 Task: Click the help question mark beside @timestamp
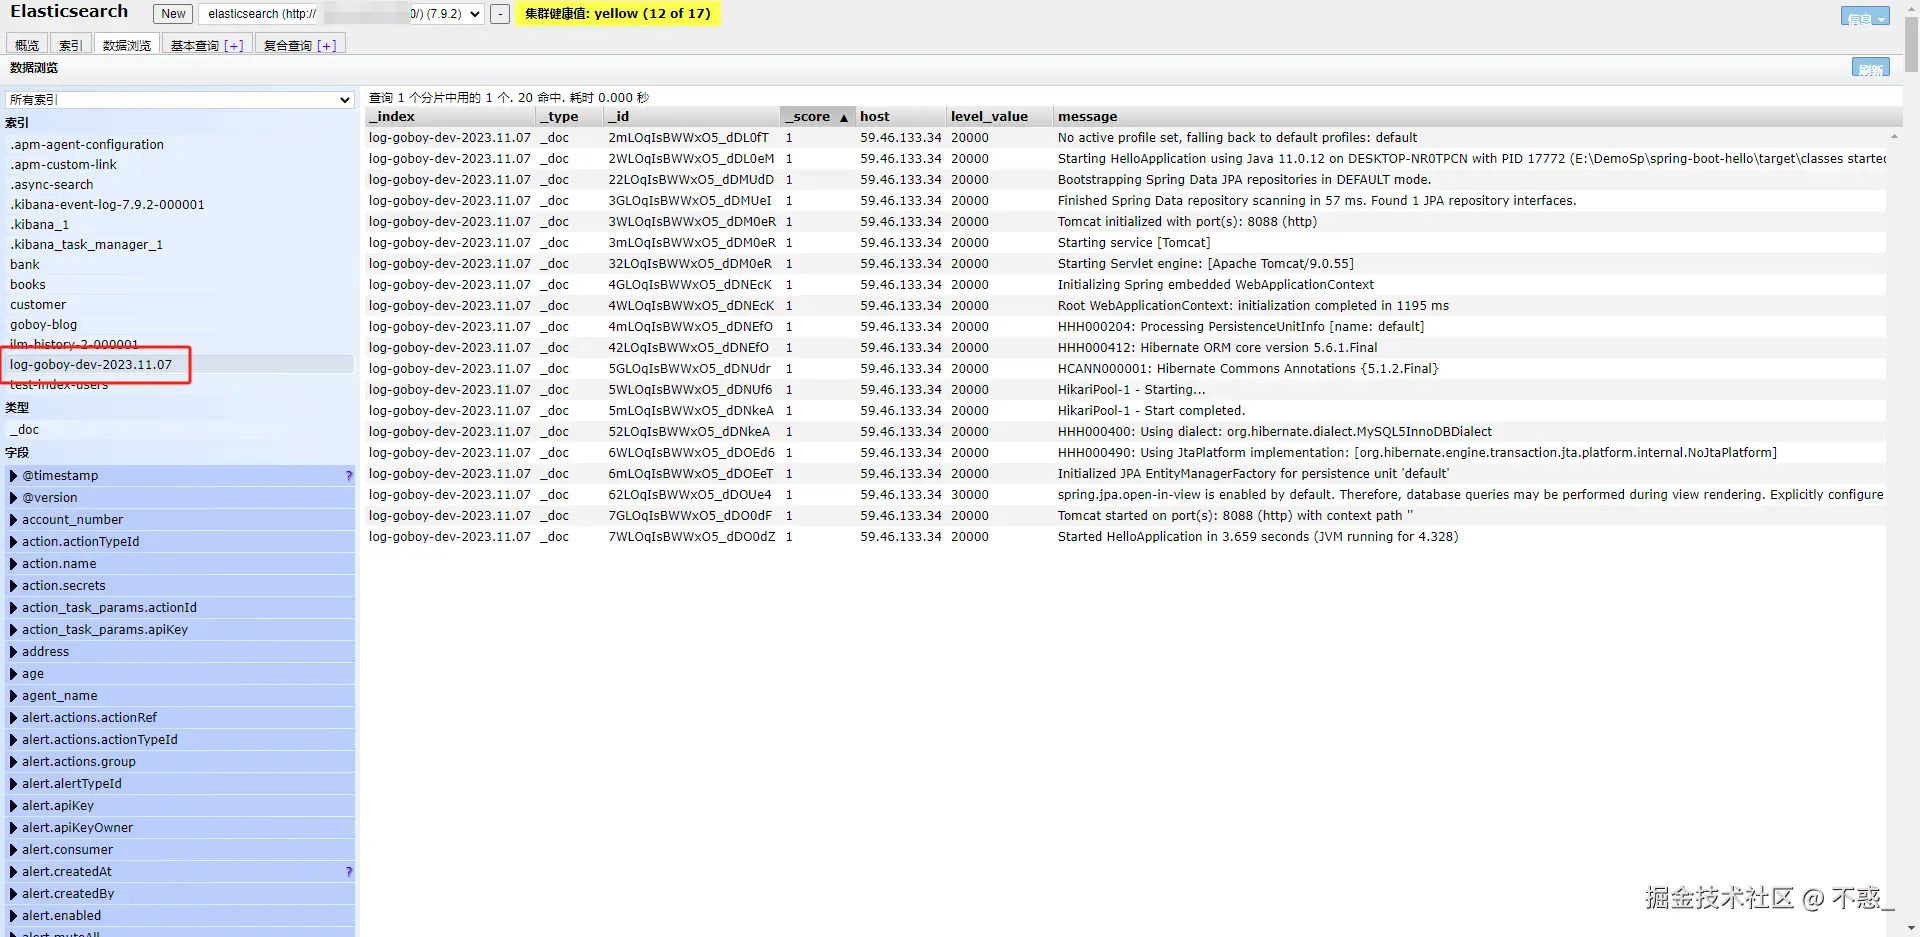click(349, 476)
